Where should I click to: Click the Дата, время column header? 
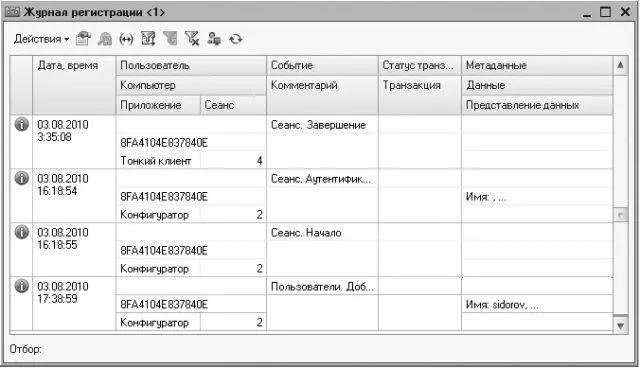tap(74, 85)
